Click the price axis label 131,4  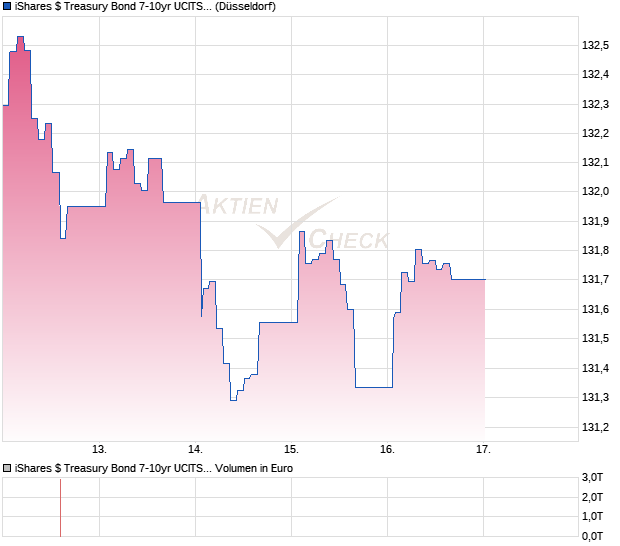coord(595,368)
